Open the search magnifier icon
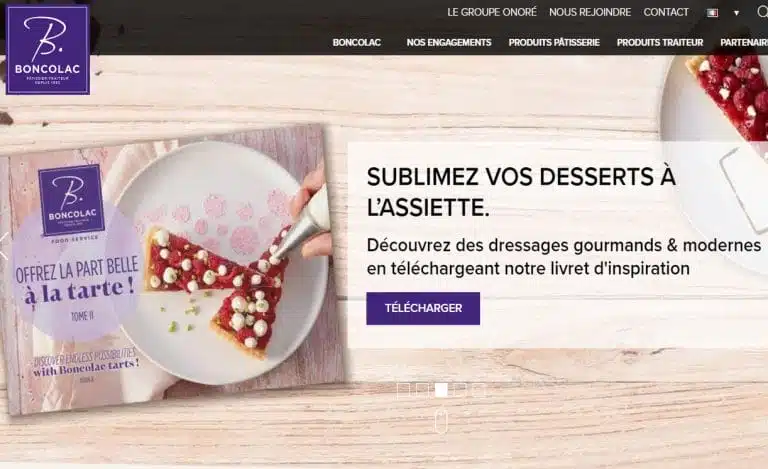This screenshot has width=768, height=469. pyautogui.click(x=763, y=12)
